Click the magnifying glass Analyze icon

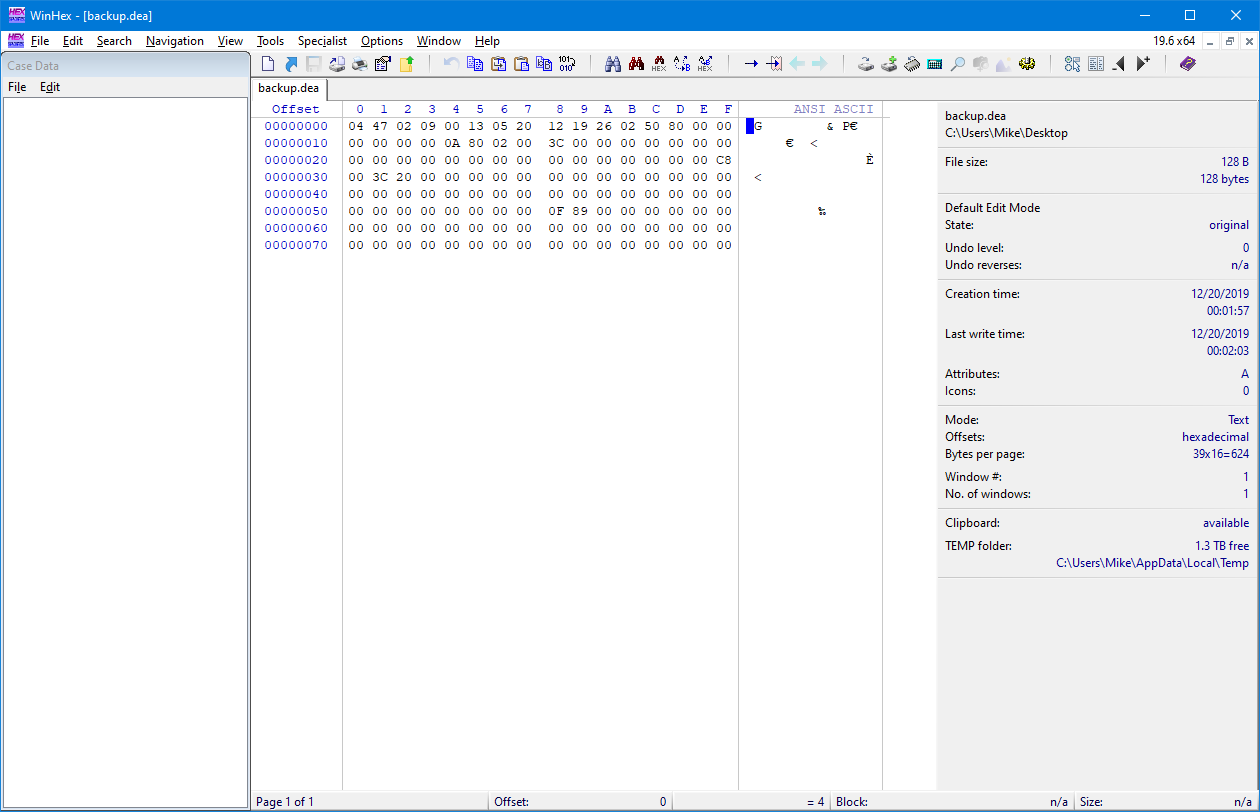[x=958, y=64]
